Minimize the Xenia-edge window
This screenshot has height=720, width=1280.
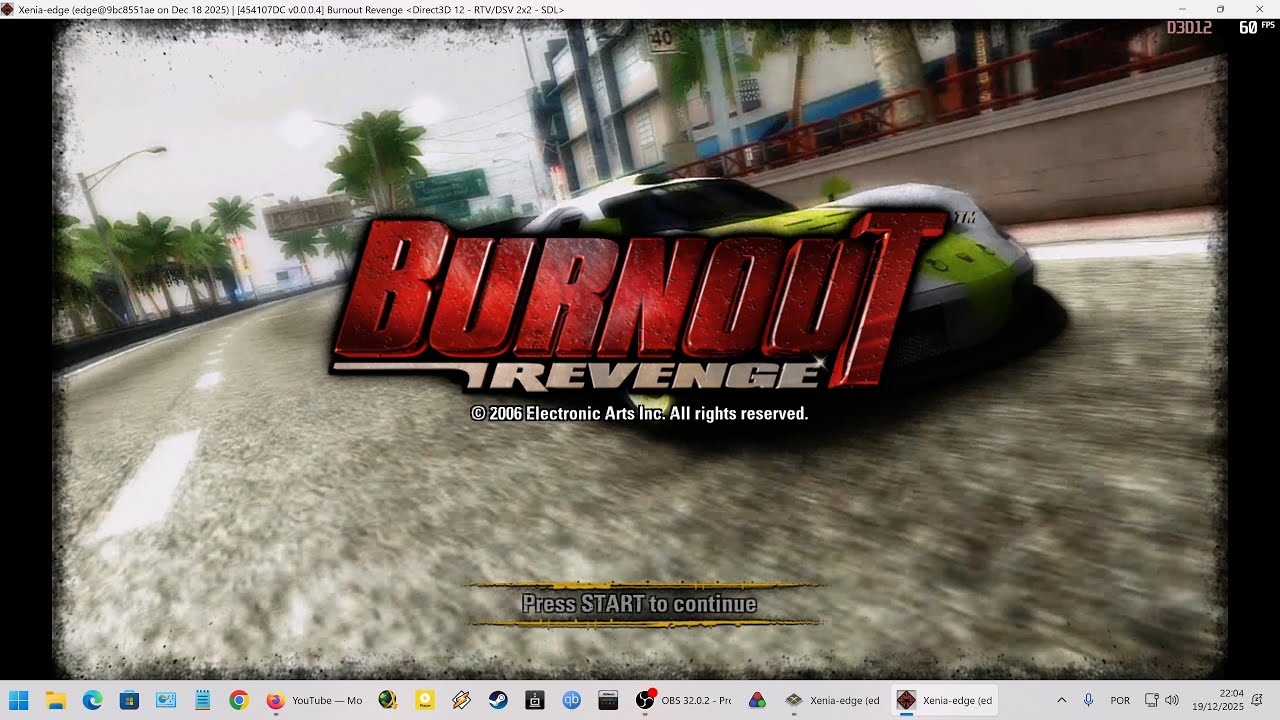click(x=1182, y=9)
